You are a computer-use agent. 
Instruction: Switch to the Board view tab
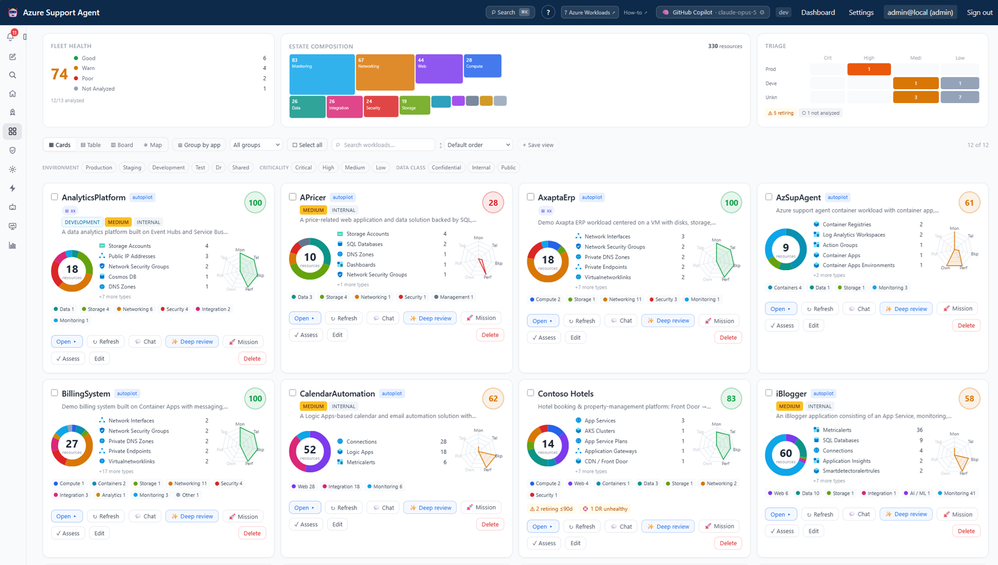[x=122, y=145]
